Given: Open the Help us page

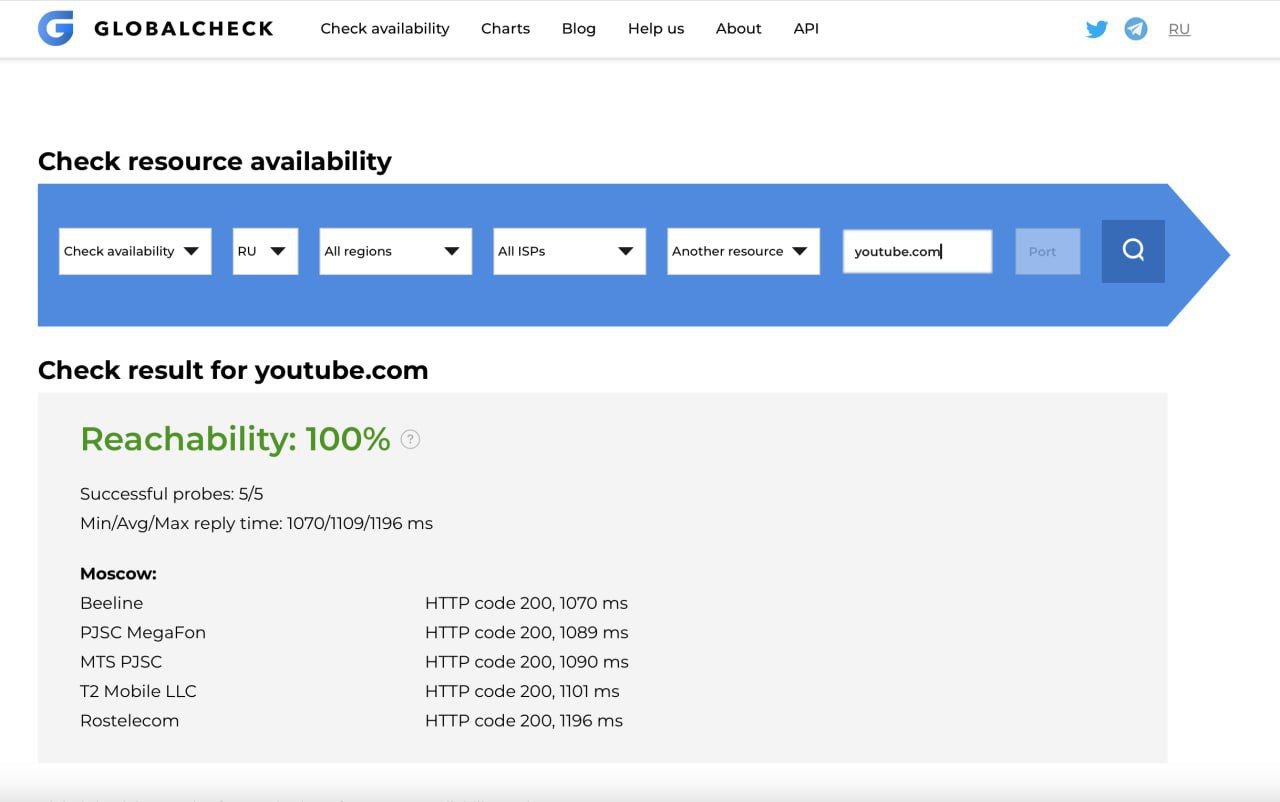Looking at the screenshot, I should [656, 29].
